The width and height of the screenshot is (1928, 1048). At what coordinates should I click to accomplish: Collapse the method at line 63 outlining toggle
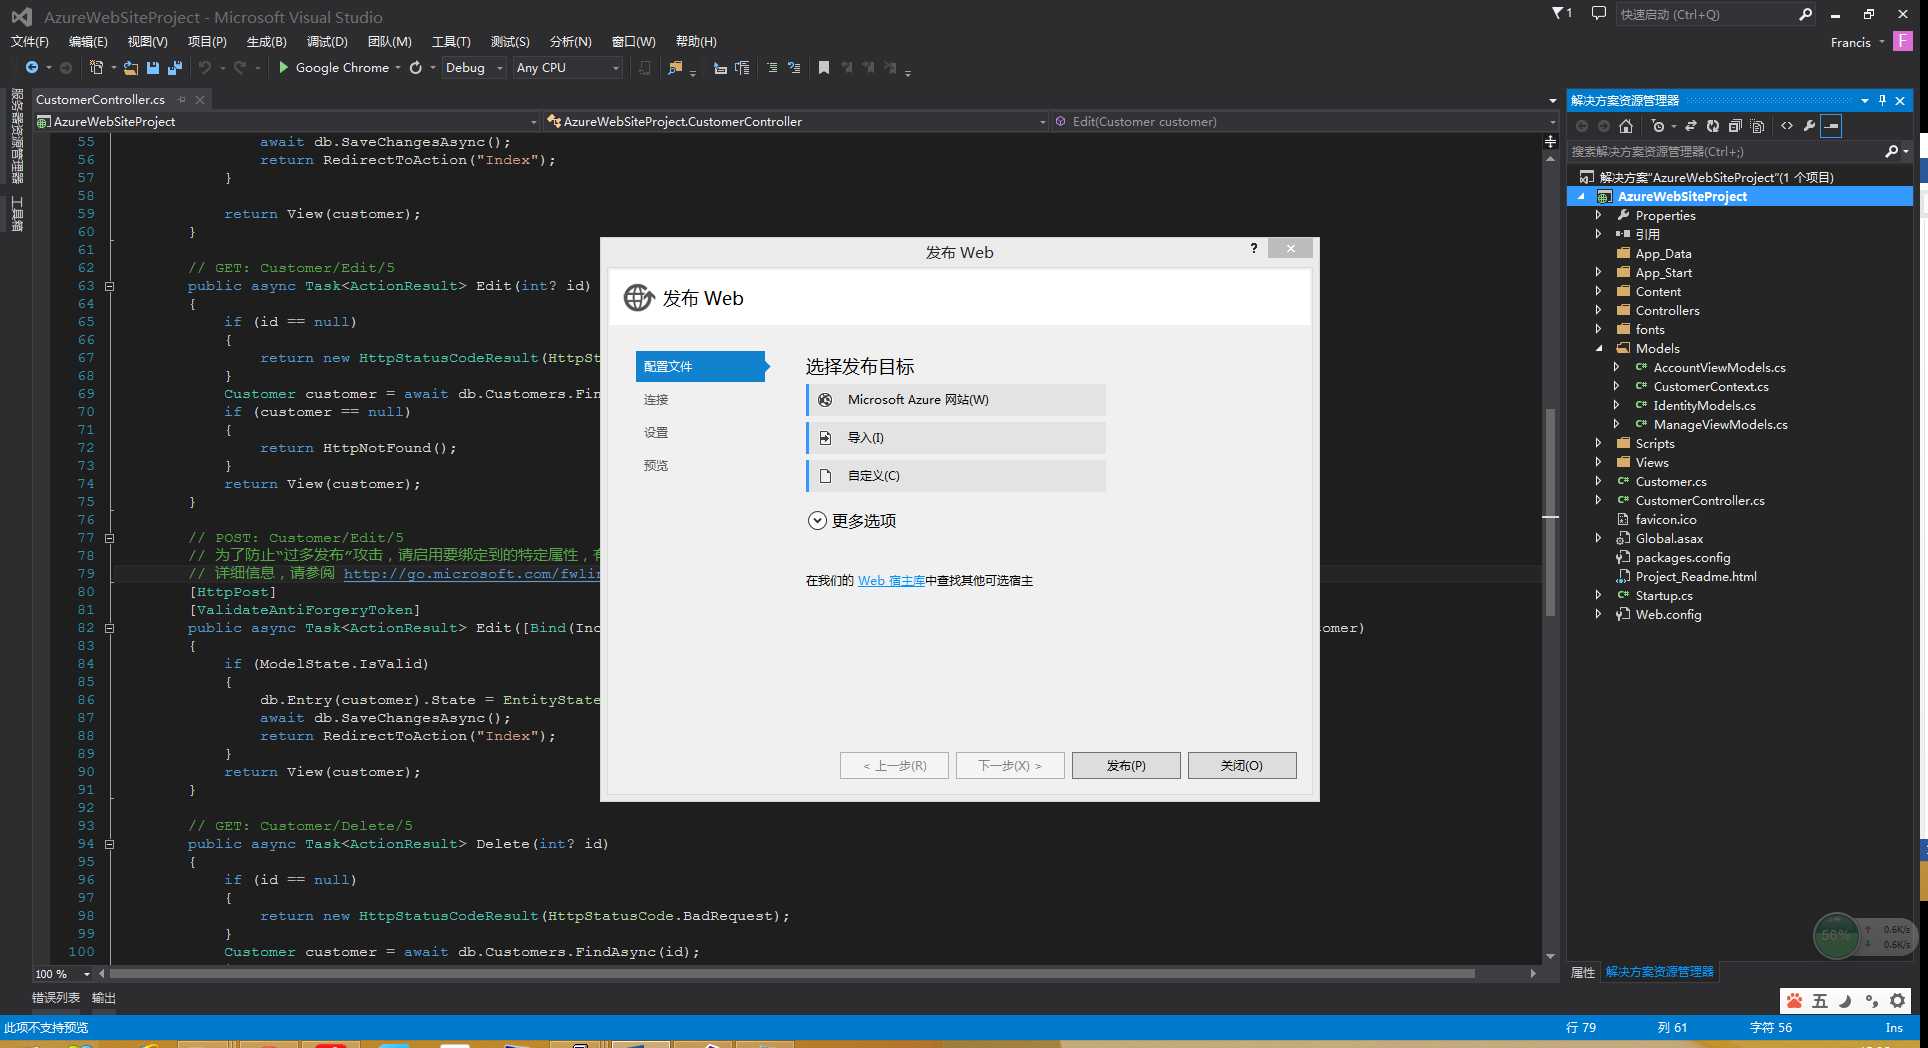click(x=110, y=286)
